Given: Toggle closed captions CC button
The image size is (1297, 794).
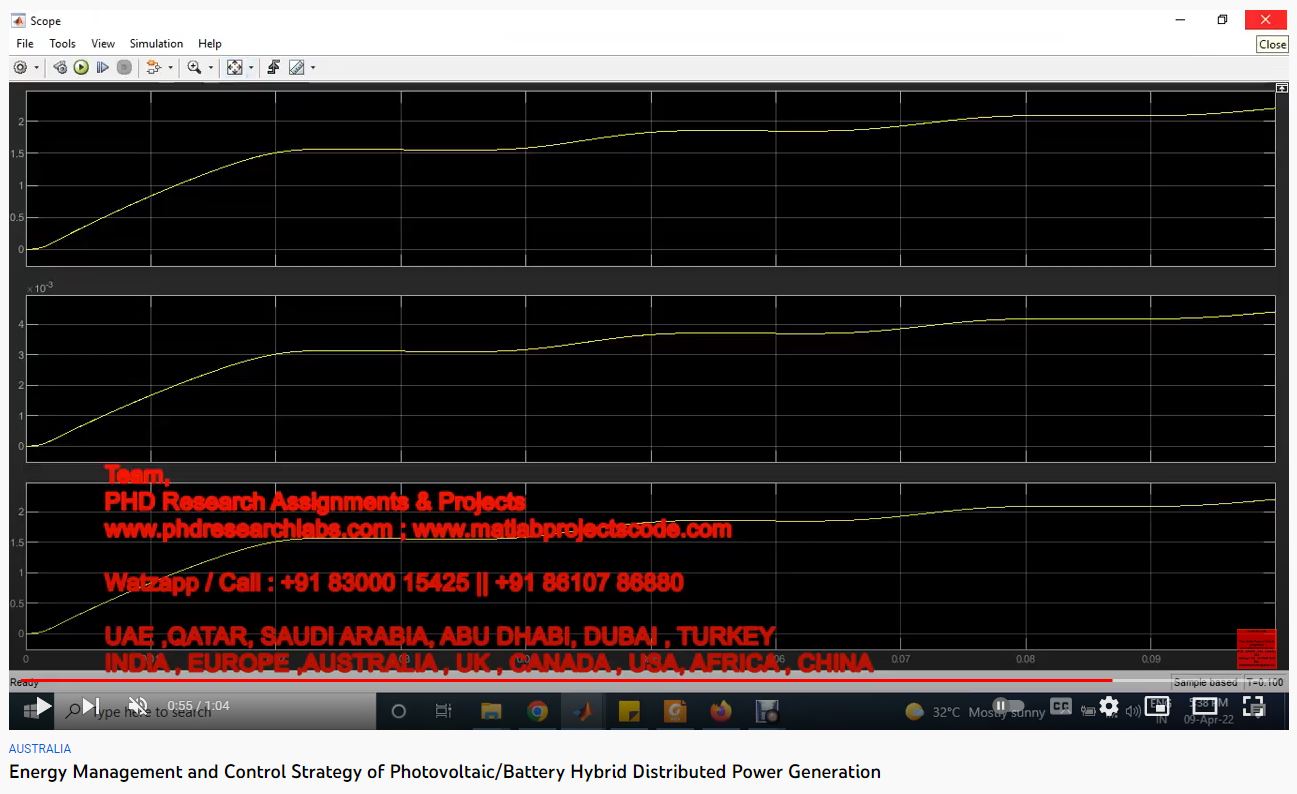Looking at the screenshot, I should (x=1061, y=706).
